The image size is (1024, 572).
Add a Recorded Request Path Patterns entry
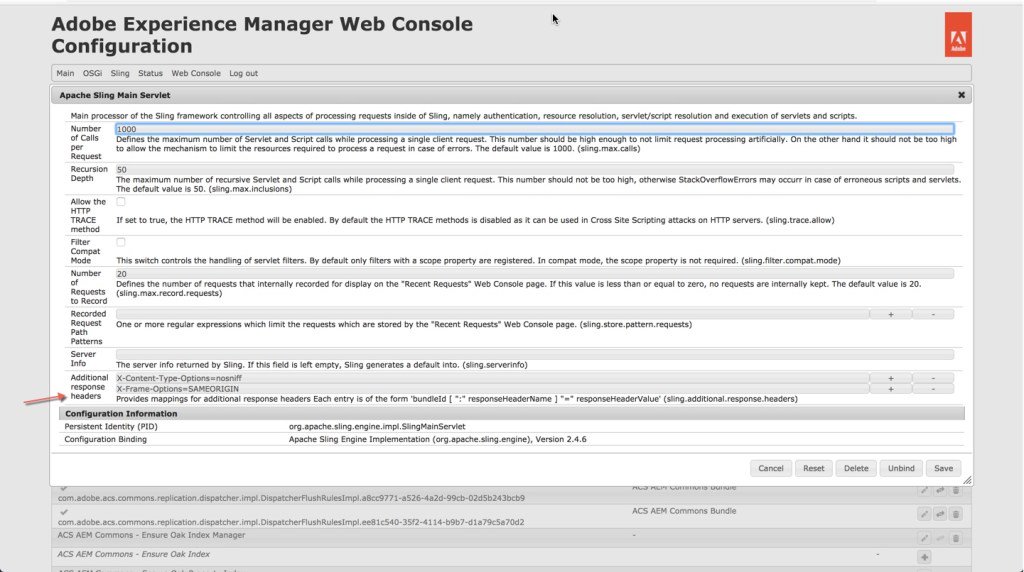pyautogui.click(x=890, y=315)
